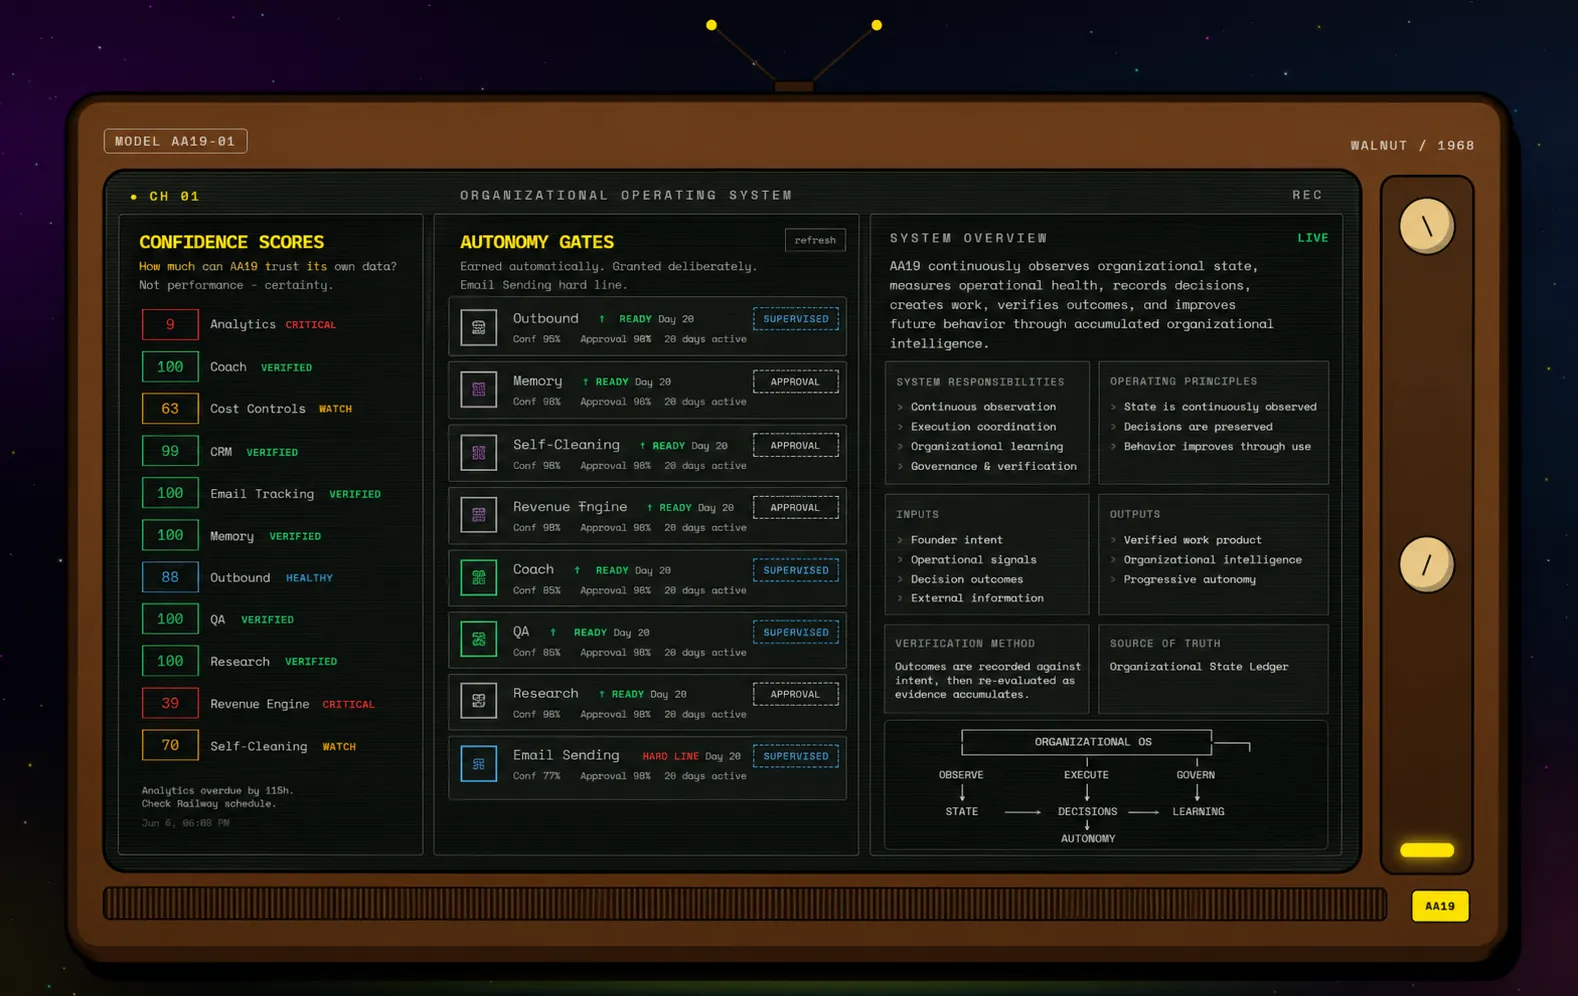Viewport: 1578px width, 996px height.
Task: Click SUPERVISED badge on Outbound gate
Action: (x=796, y=319)
